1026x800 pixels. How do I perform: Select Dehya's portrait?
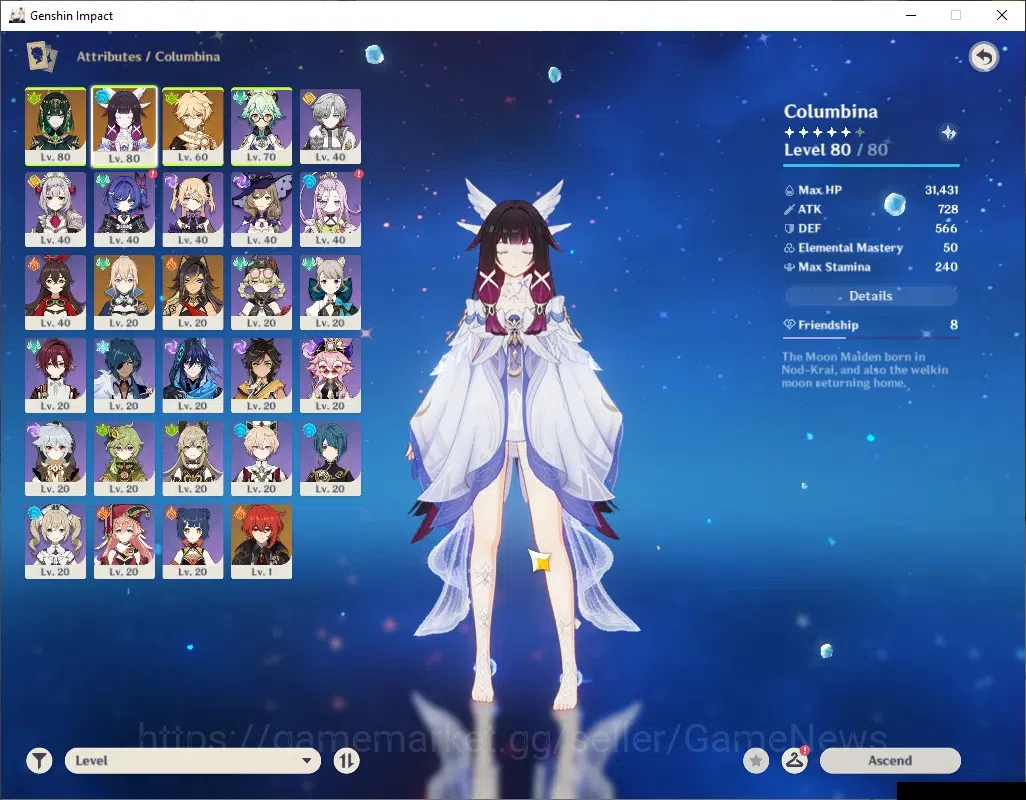[x=193, y=292]
